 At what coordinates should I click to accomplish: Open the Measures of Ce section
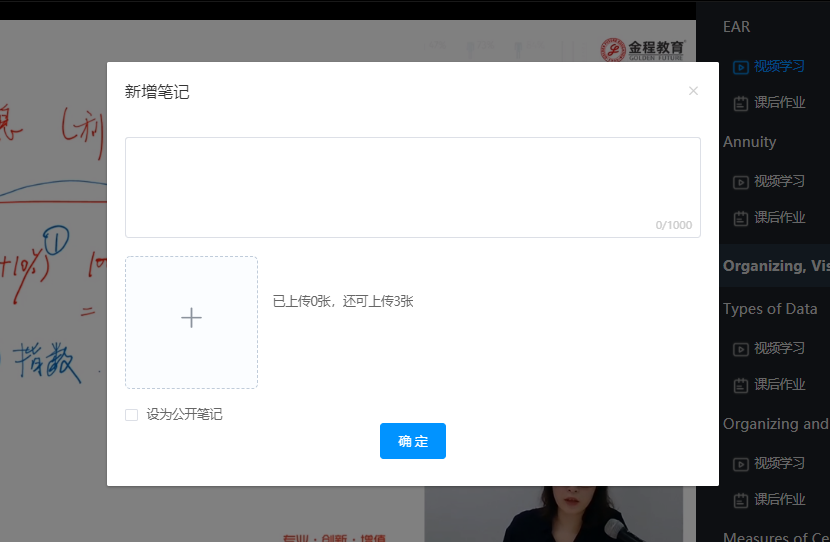point(775,536)
